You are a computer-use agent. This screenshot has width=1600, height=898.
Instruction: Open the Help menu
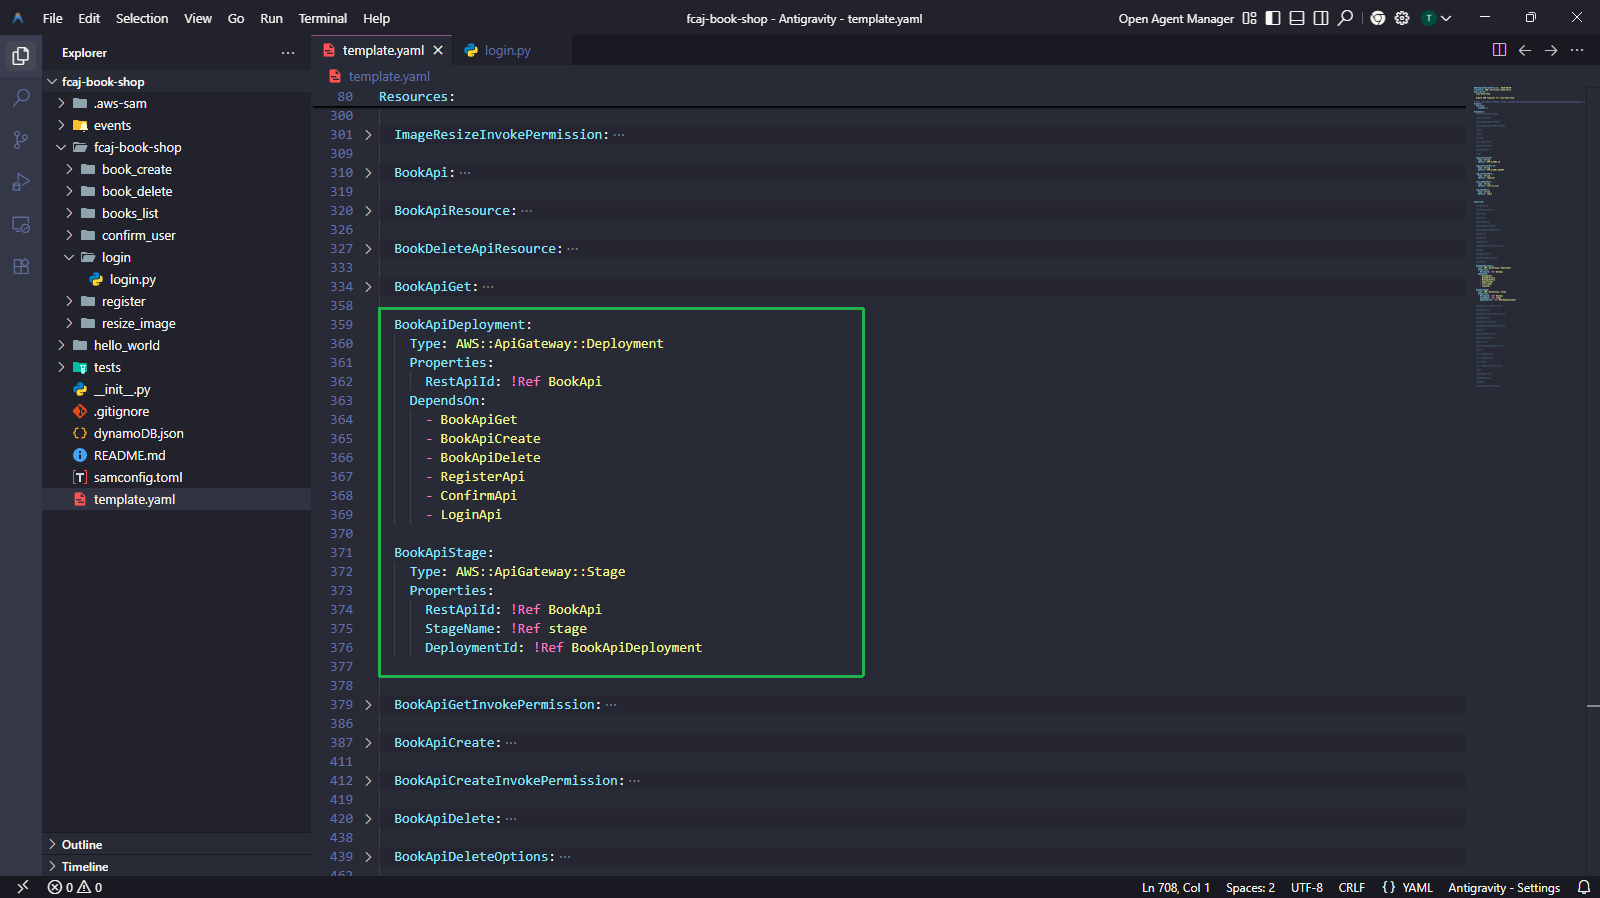point(376,18)
